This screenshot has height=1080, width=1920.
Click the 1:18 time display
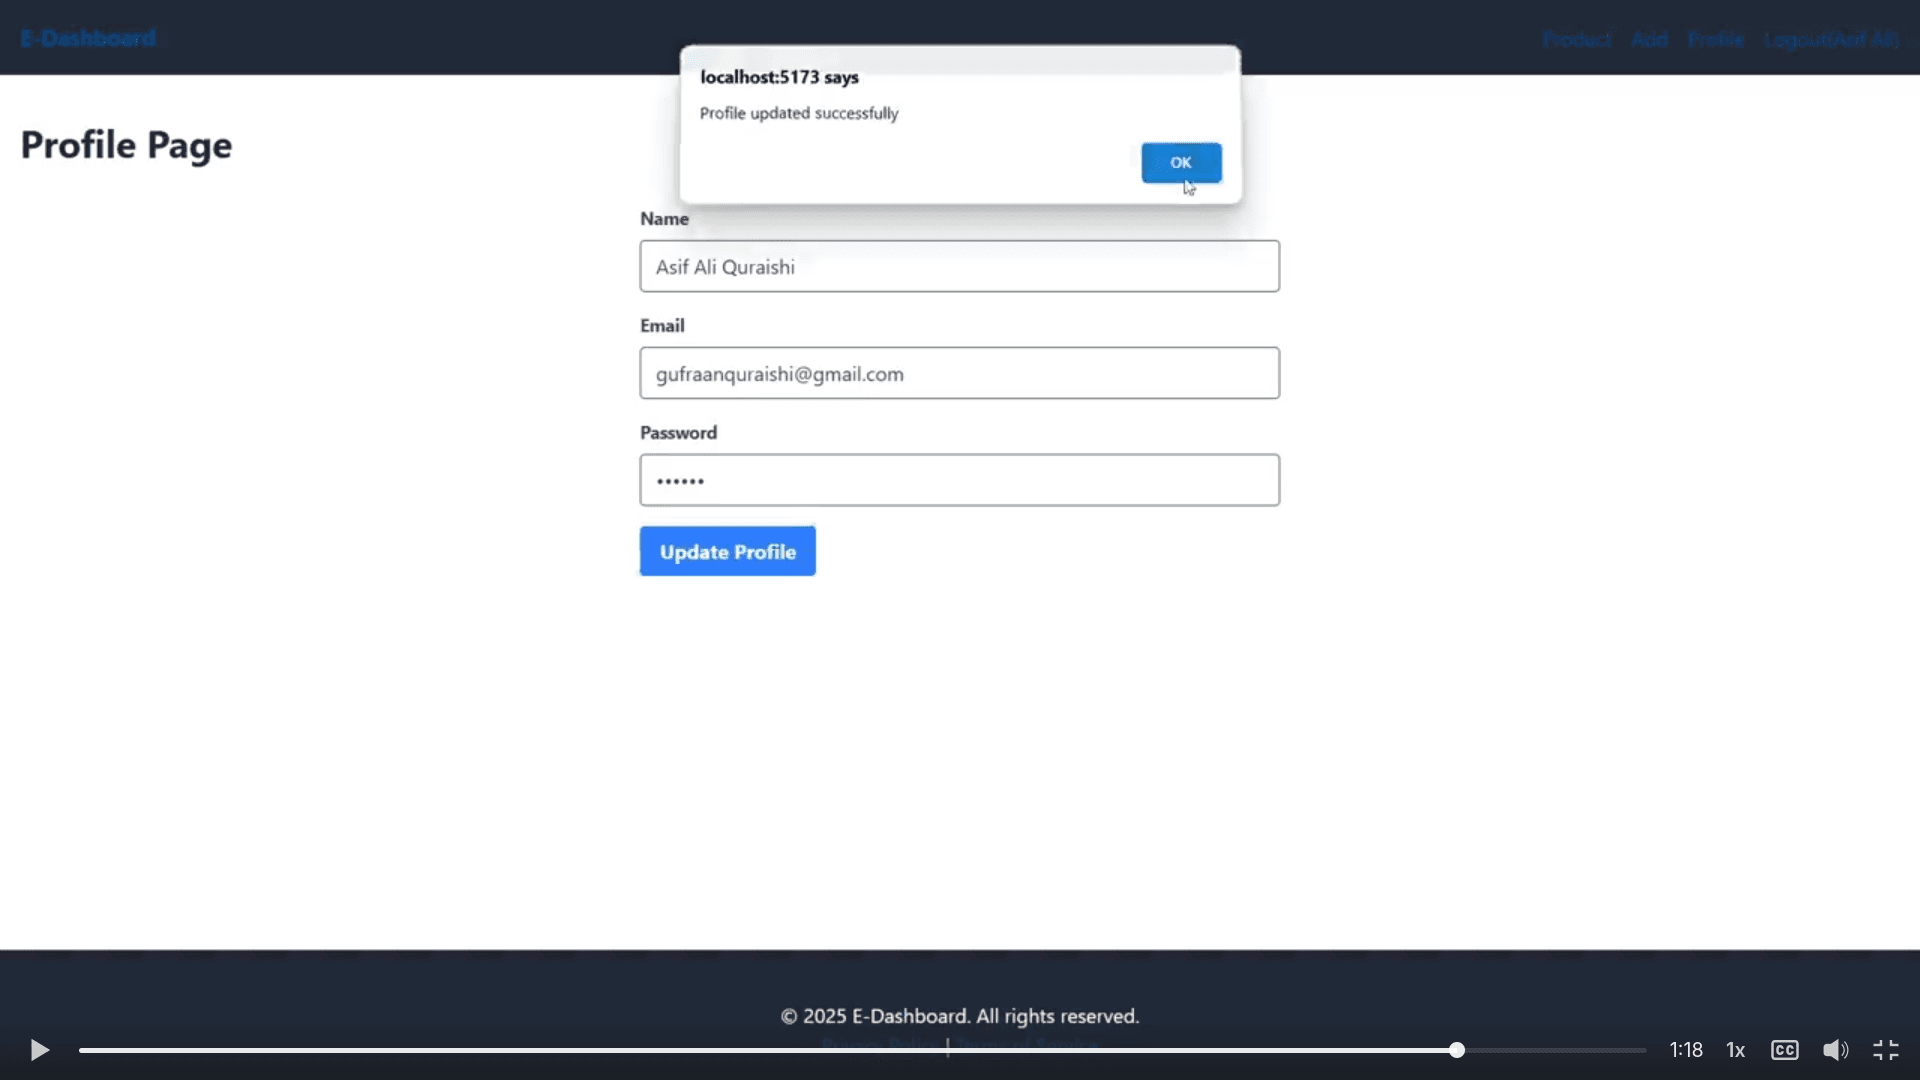[1686, 1050]
